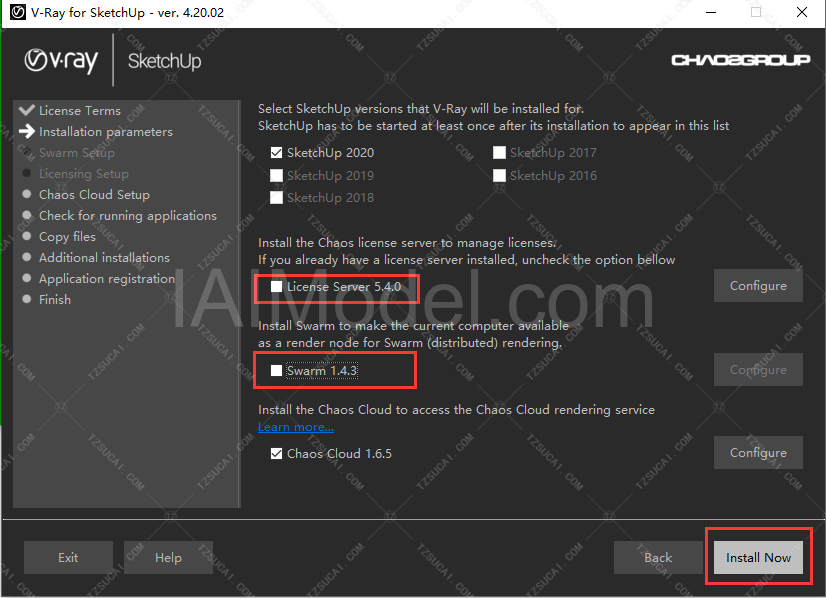Enable the Swarm 1.4.3 checkbox

pos(277,370)
